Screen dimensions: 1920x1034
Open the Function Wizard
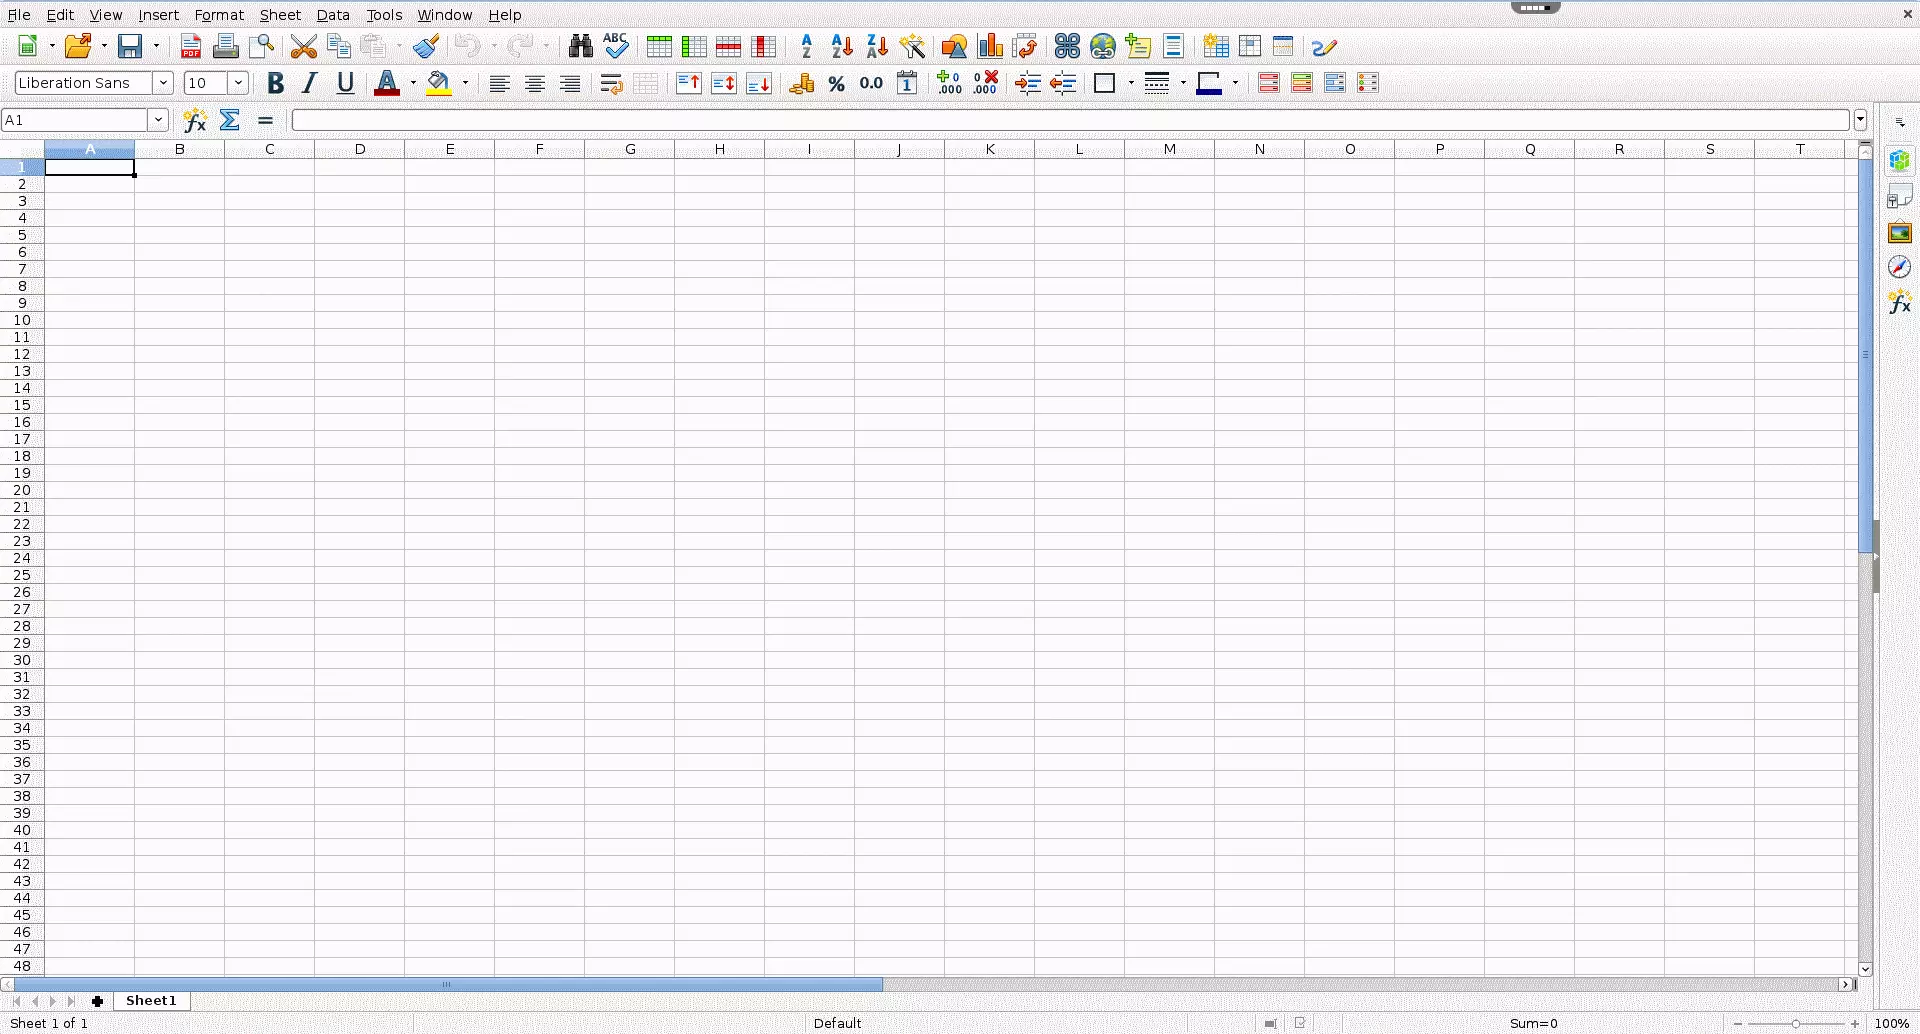click(195, 120)
